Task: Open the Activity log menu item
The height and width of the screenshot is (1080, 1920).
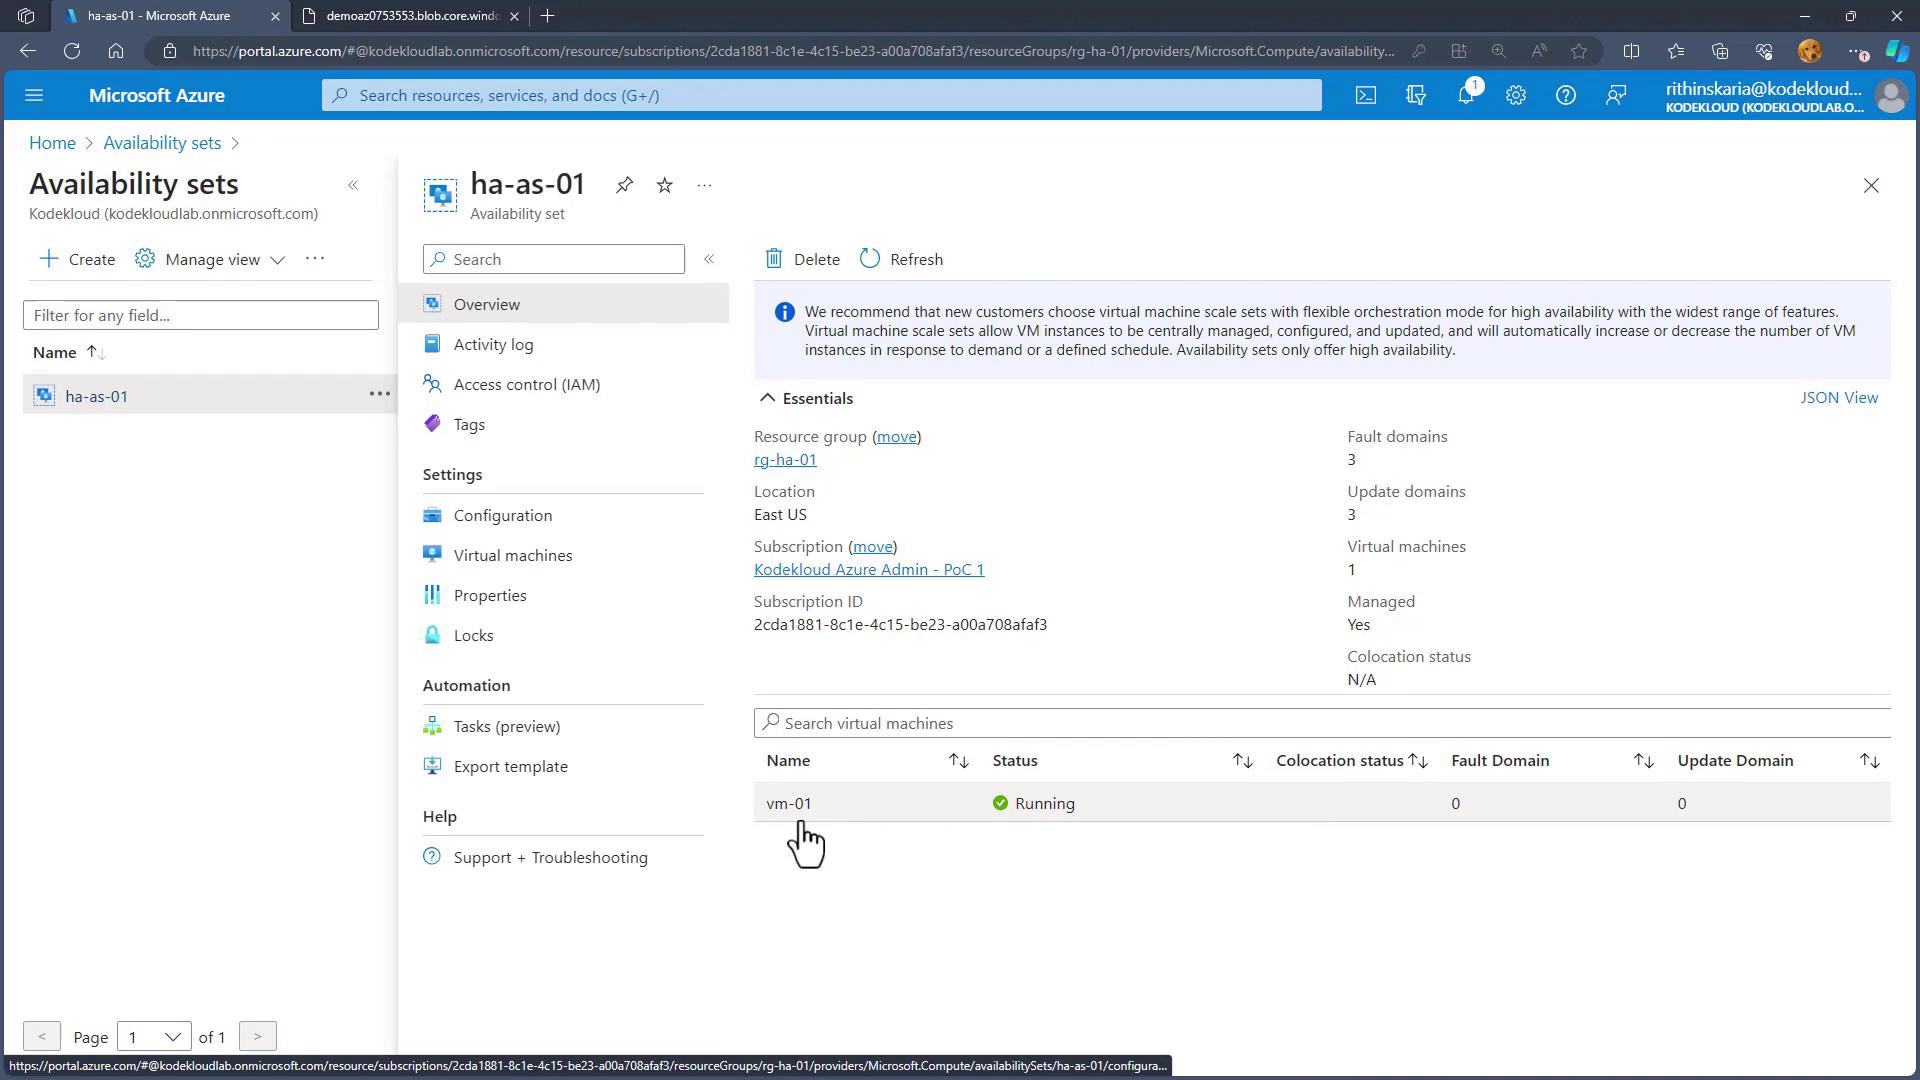Action: (493, 344)
